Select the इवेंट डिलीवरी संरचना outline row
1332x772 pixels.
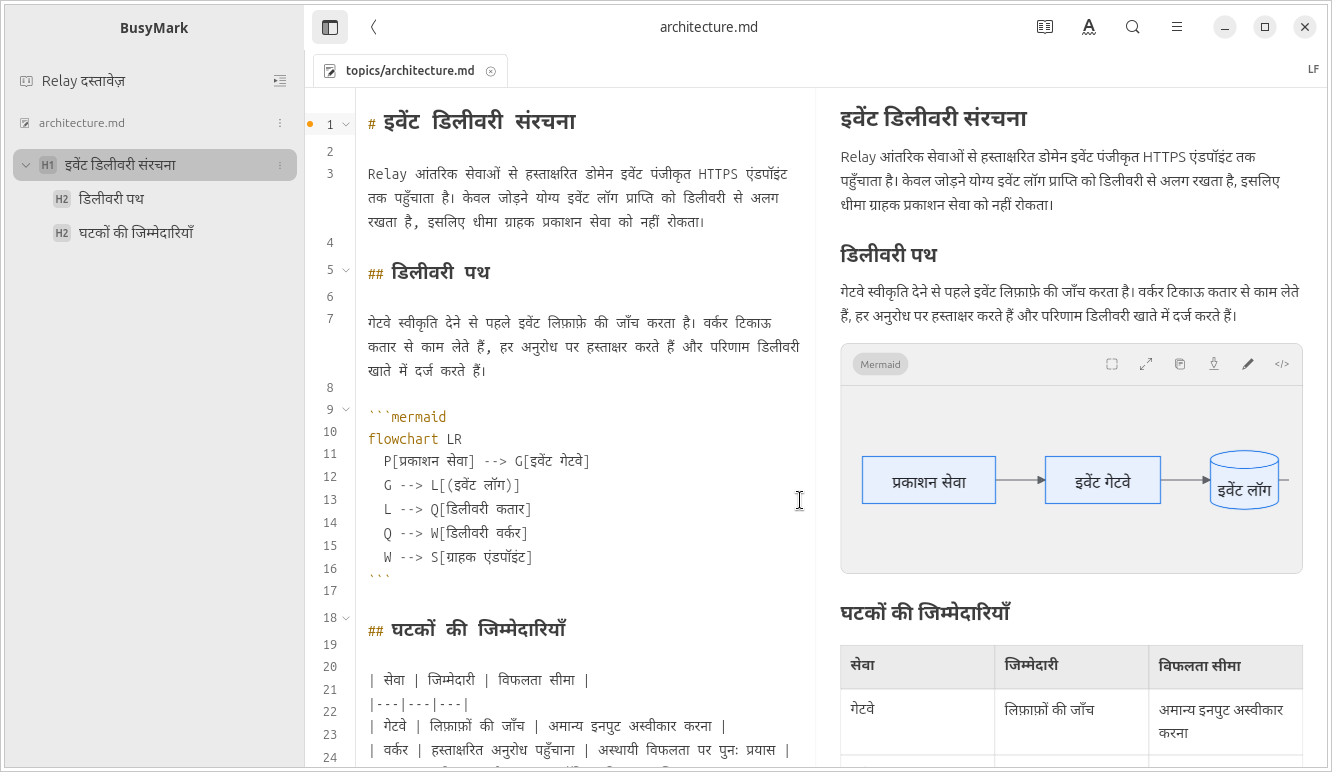click(155, 165)
